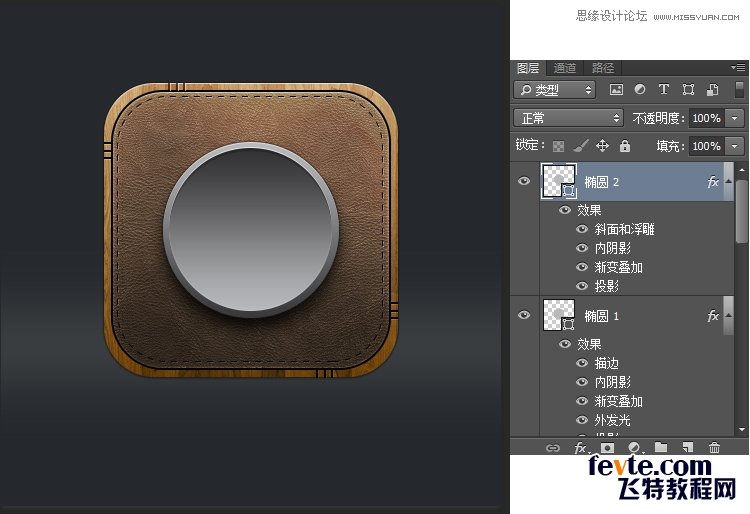Toggle 内阴影 visibility under 椭圆 1
This screenshot has height=514, width=750.
click(x=582, y=382)
